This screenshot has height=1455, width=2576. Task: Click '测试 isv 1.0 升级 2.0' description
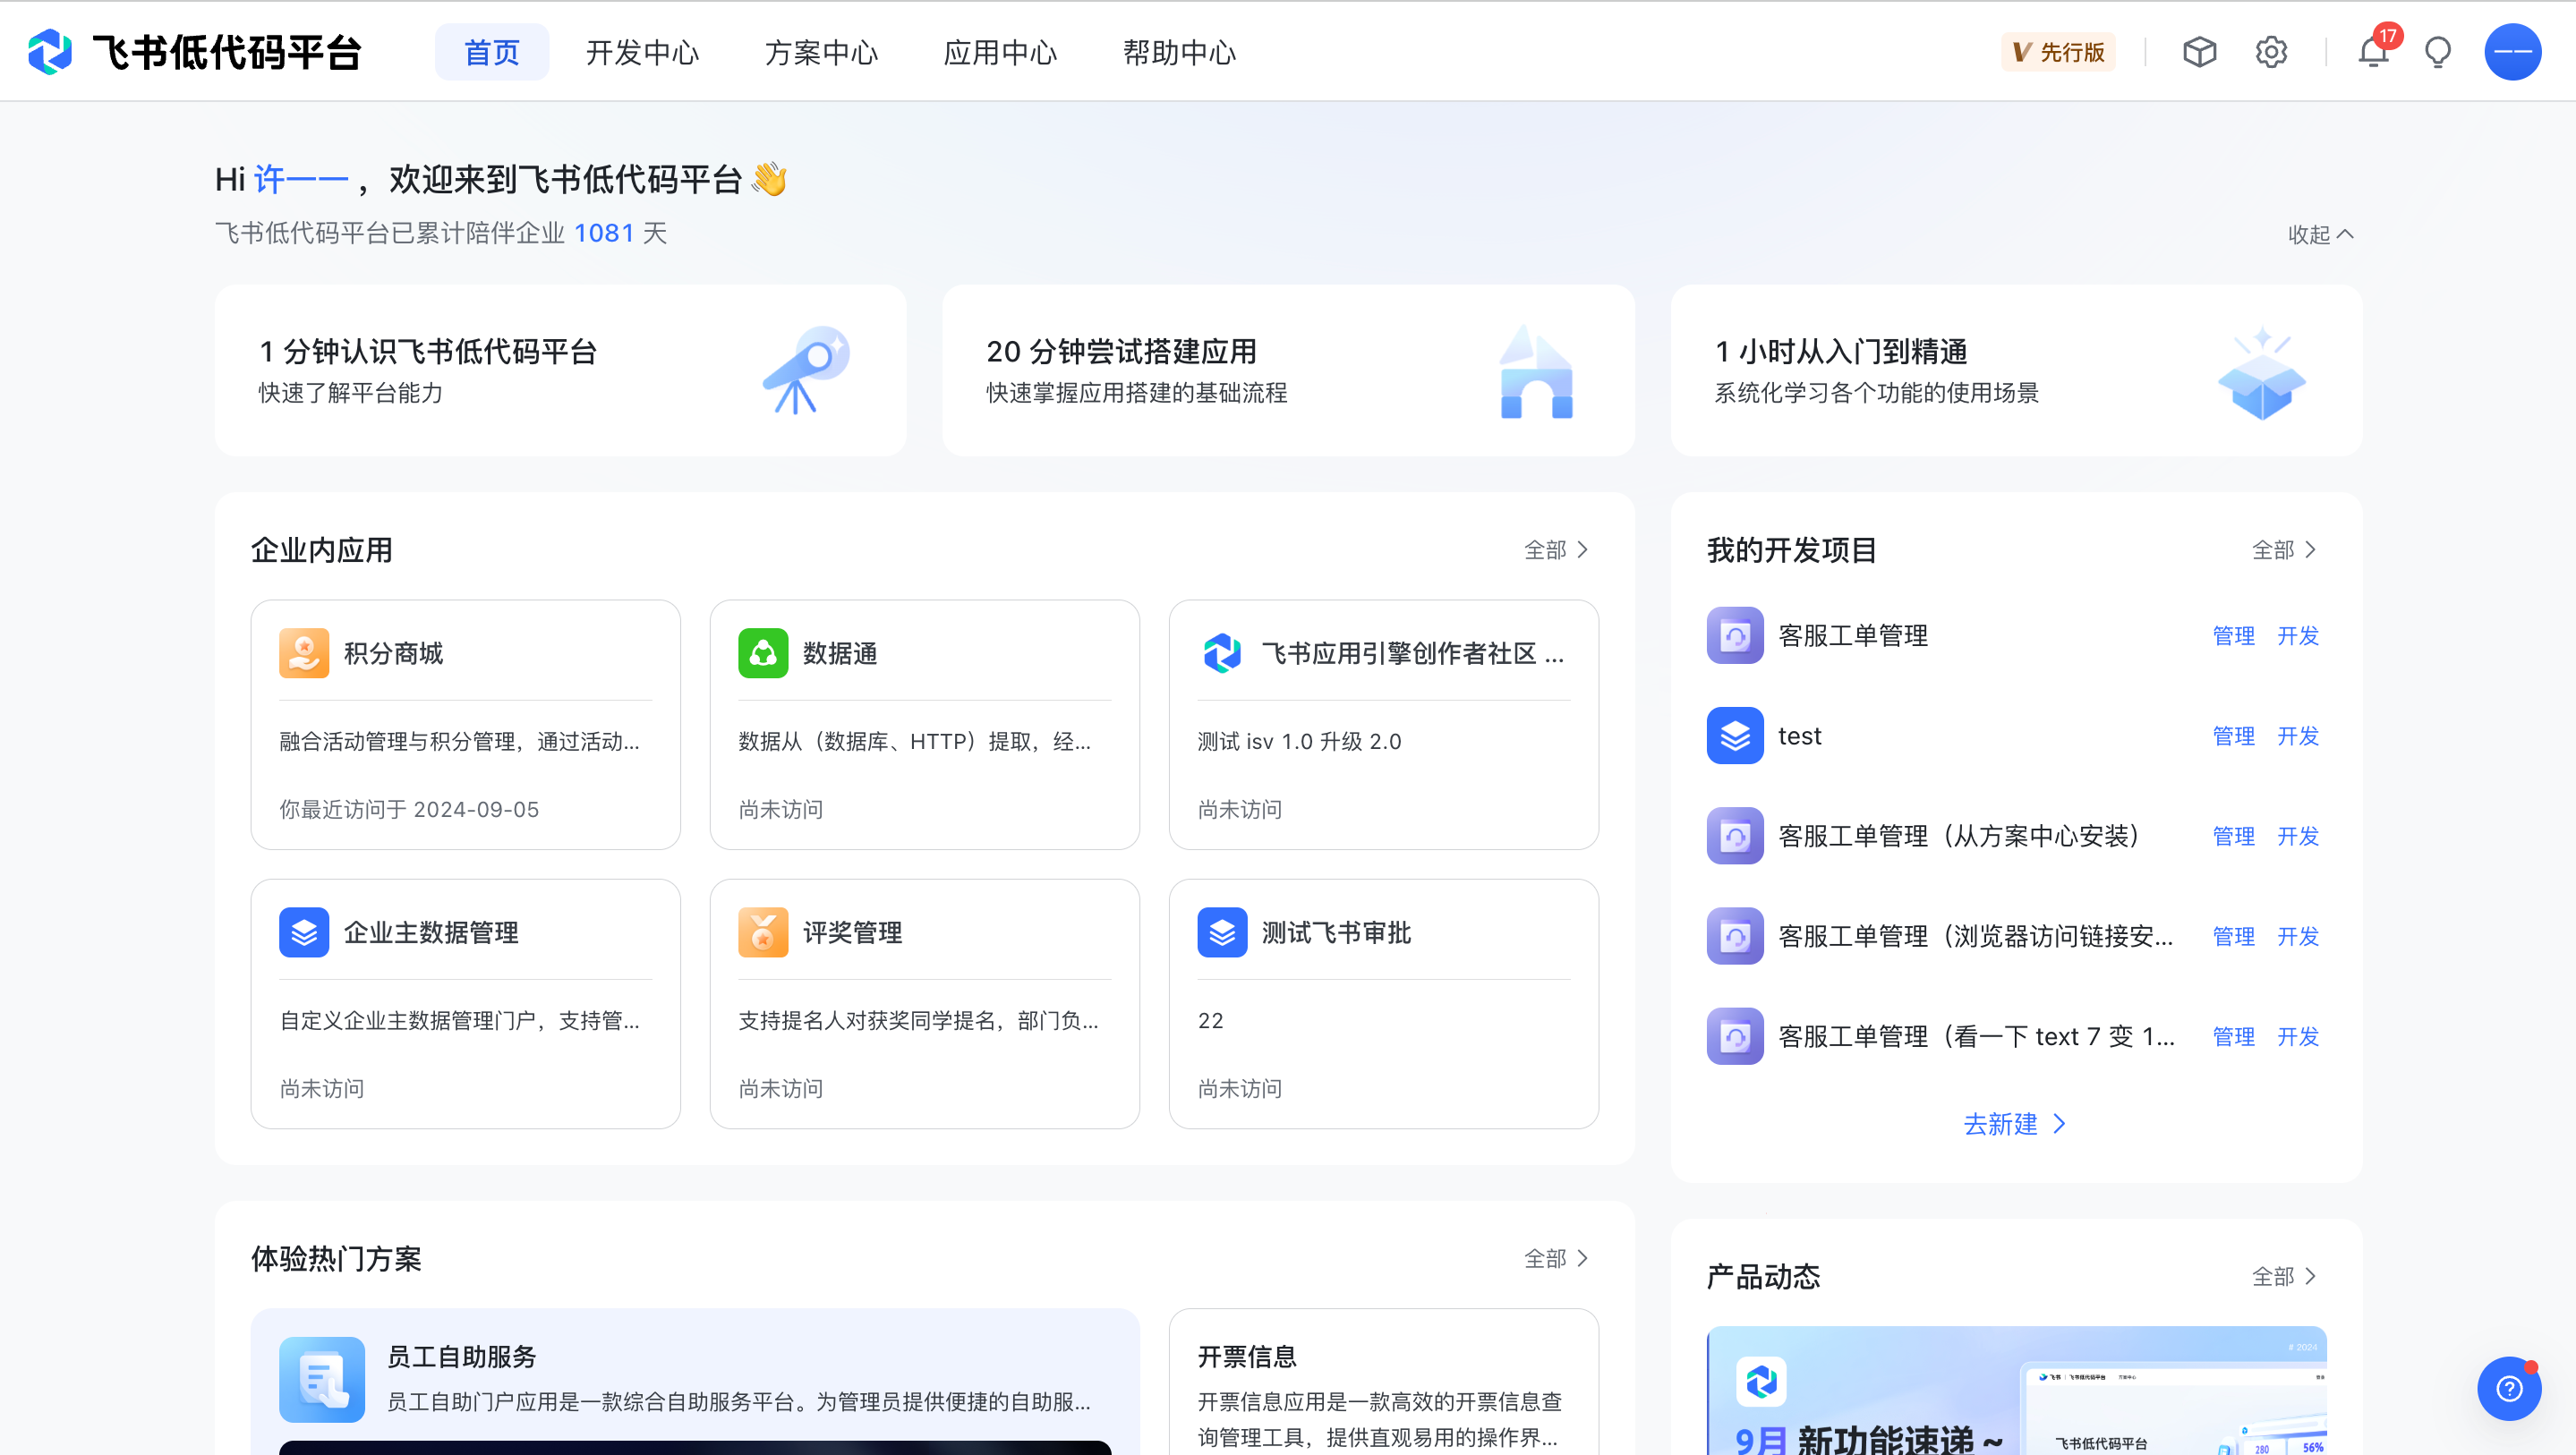click(1299, 741)
